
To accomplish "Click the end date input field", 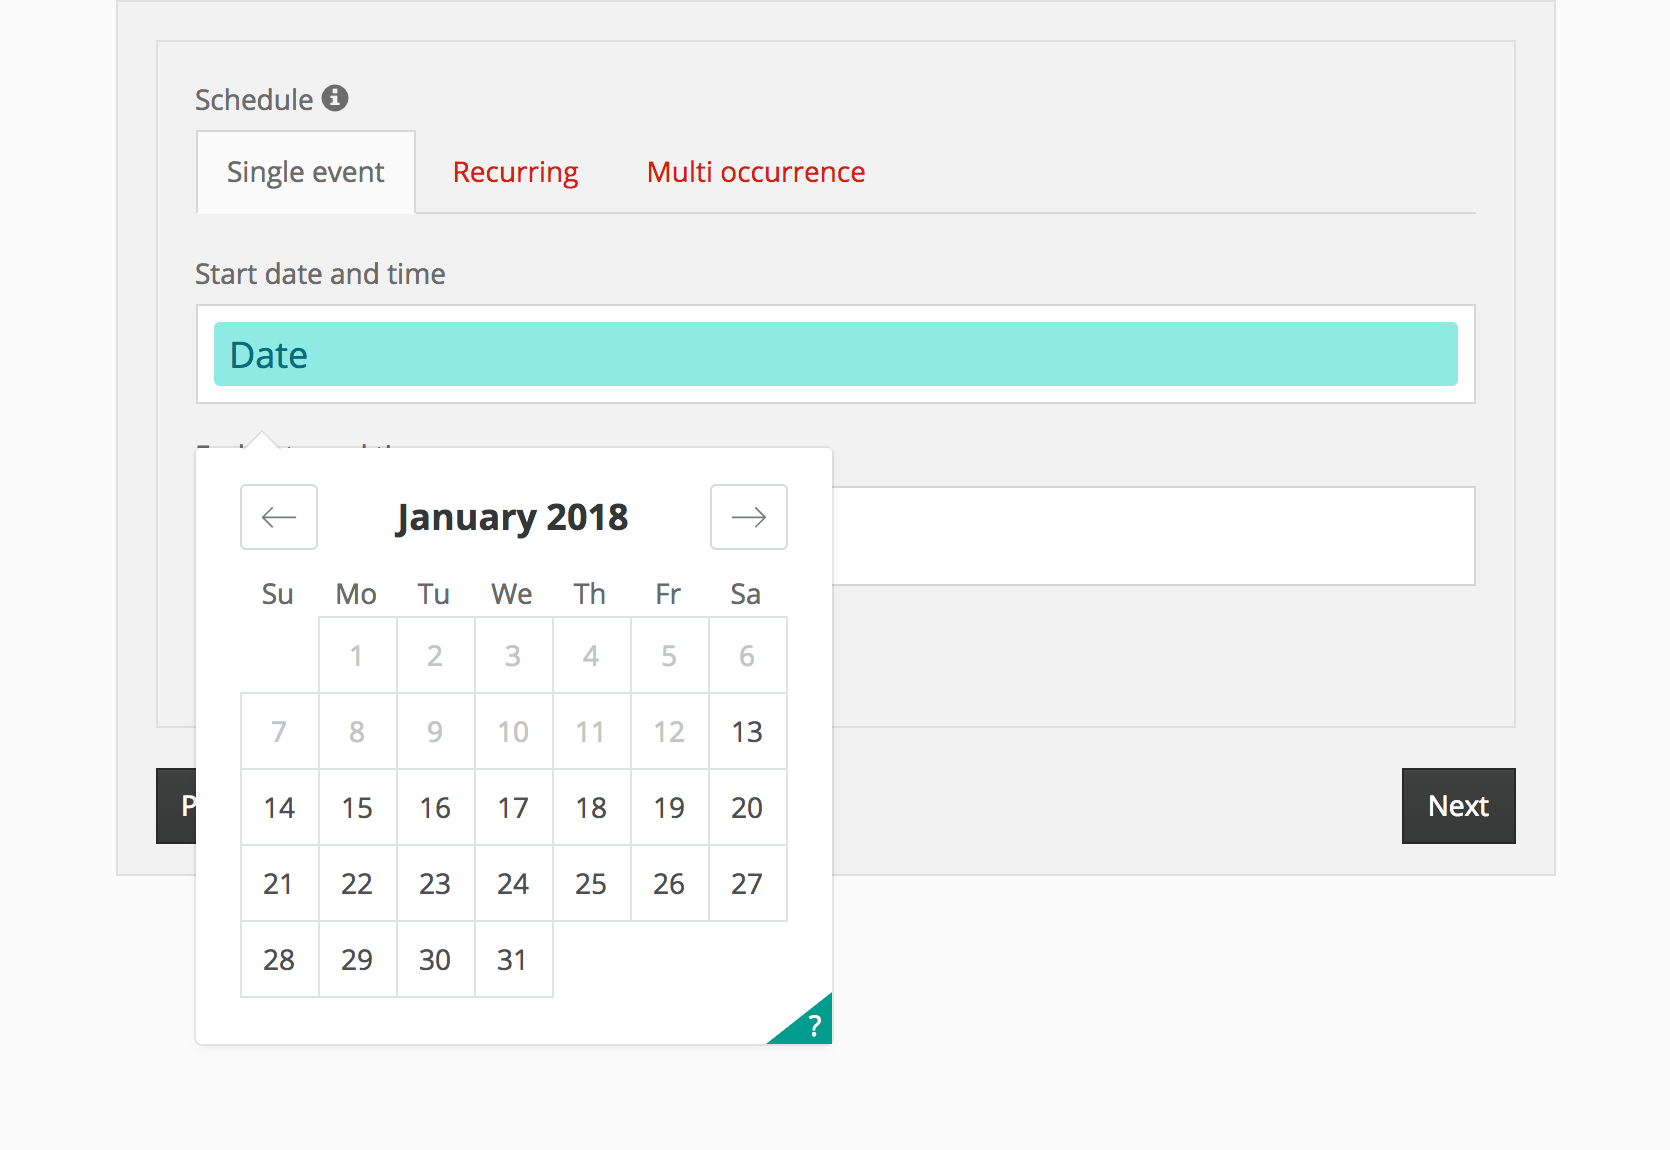I will point(1152,536).
